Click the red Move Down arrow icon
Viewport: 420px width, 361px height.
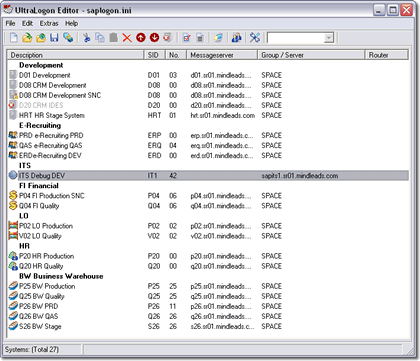point(154,38)
